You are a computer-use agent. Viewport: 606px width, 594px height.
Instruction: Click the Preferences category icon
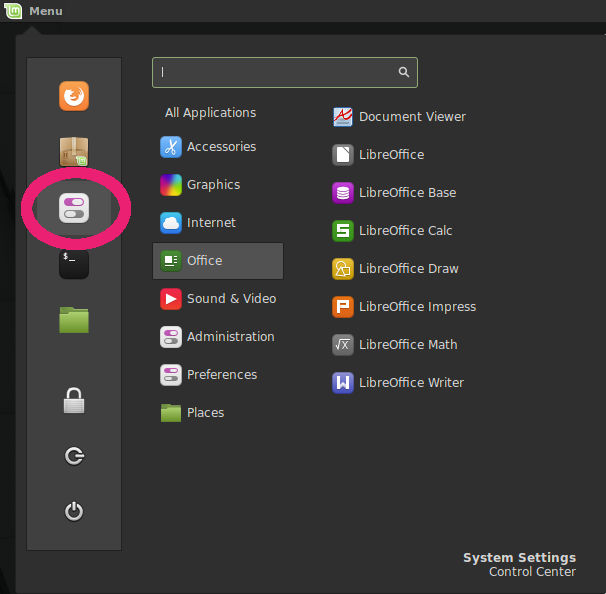point(171,374)
